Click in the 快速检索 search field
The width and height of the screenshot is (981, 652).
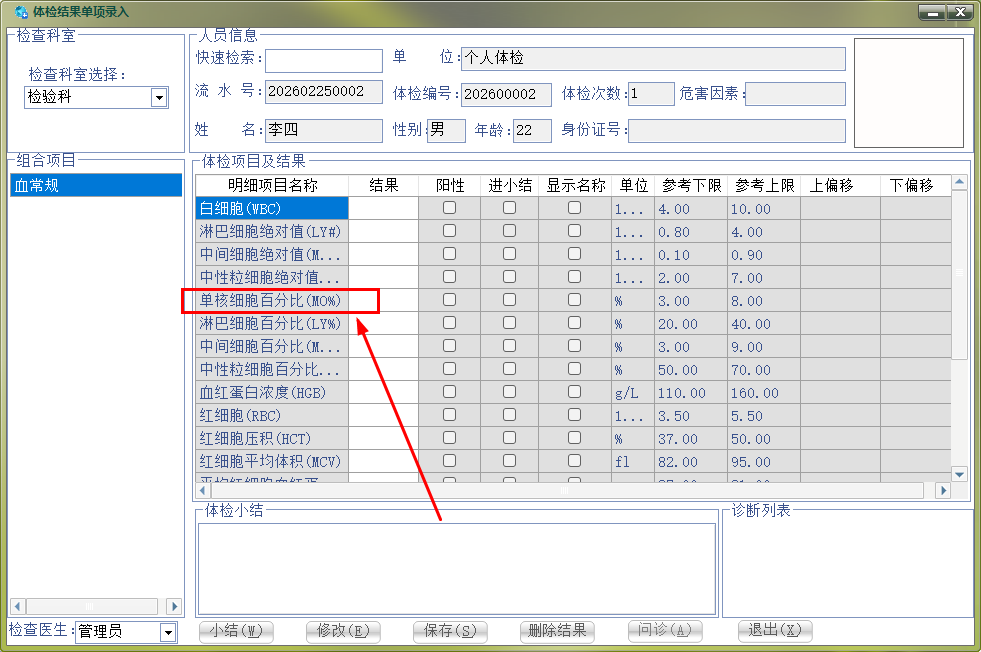323,61
